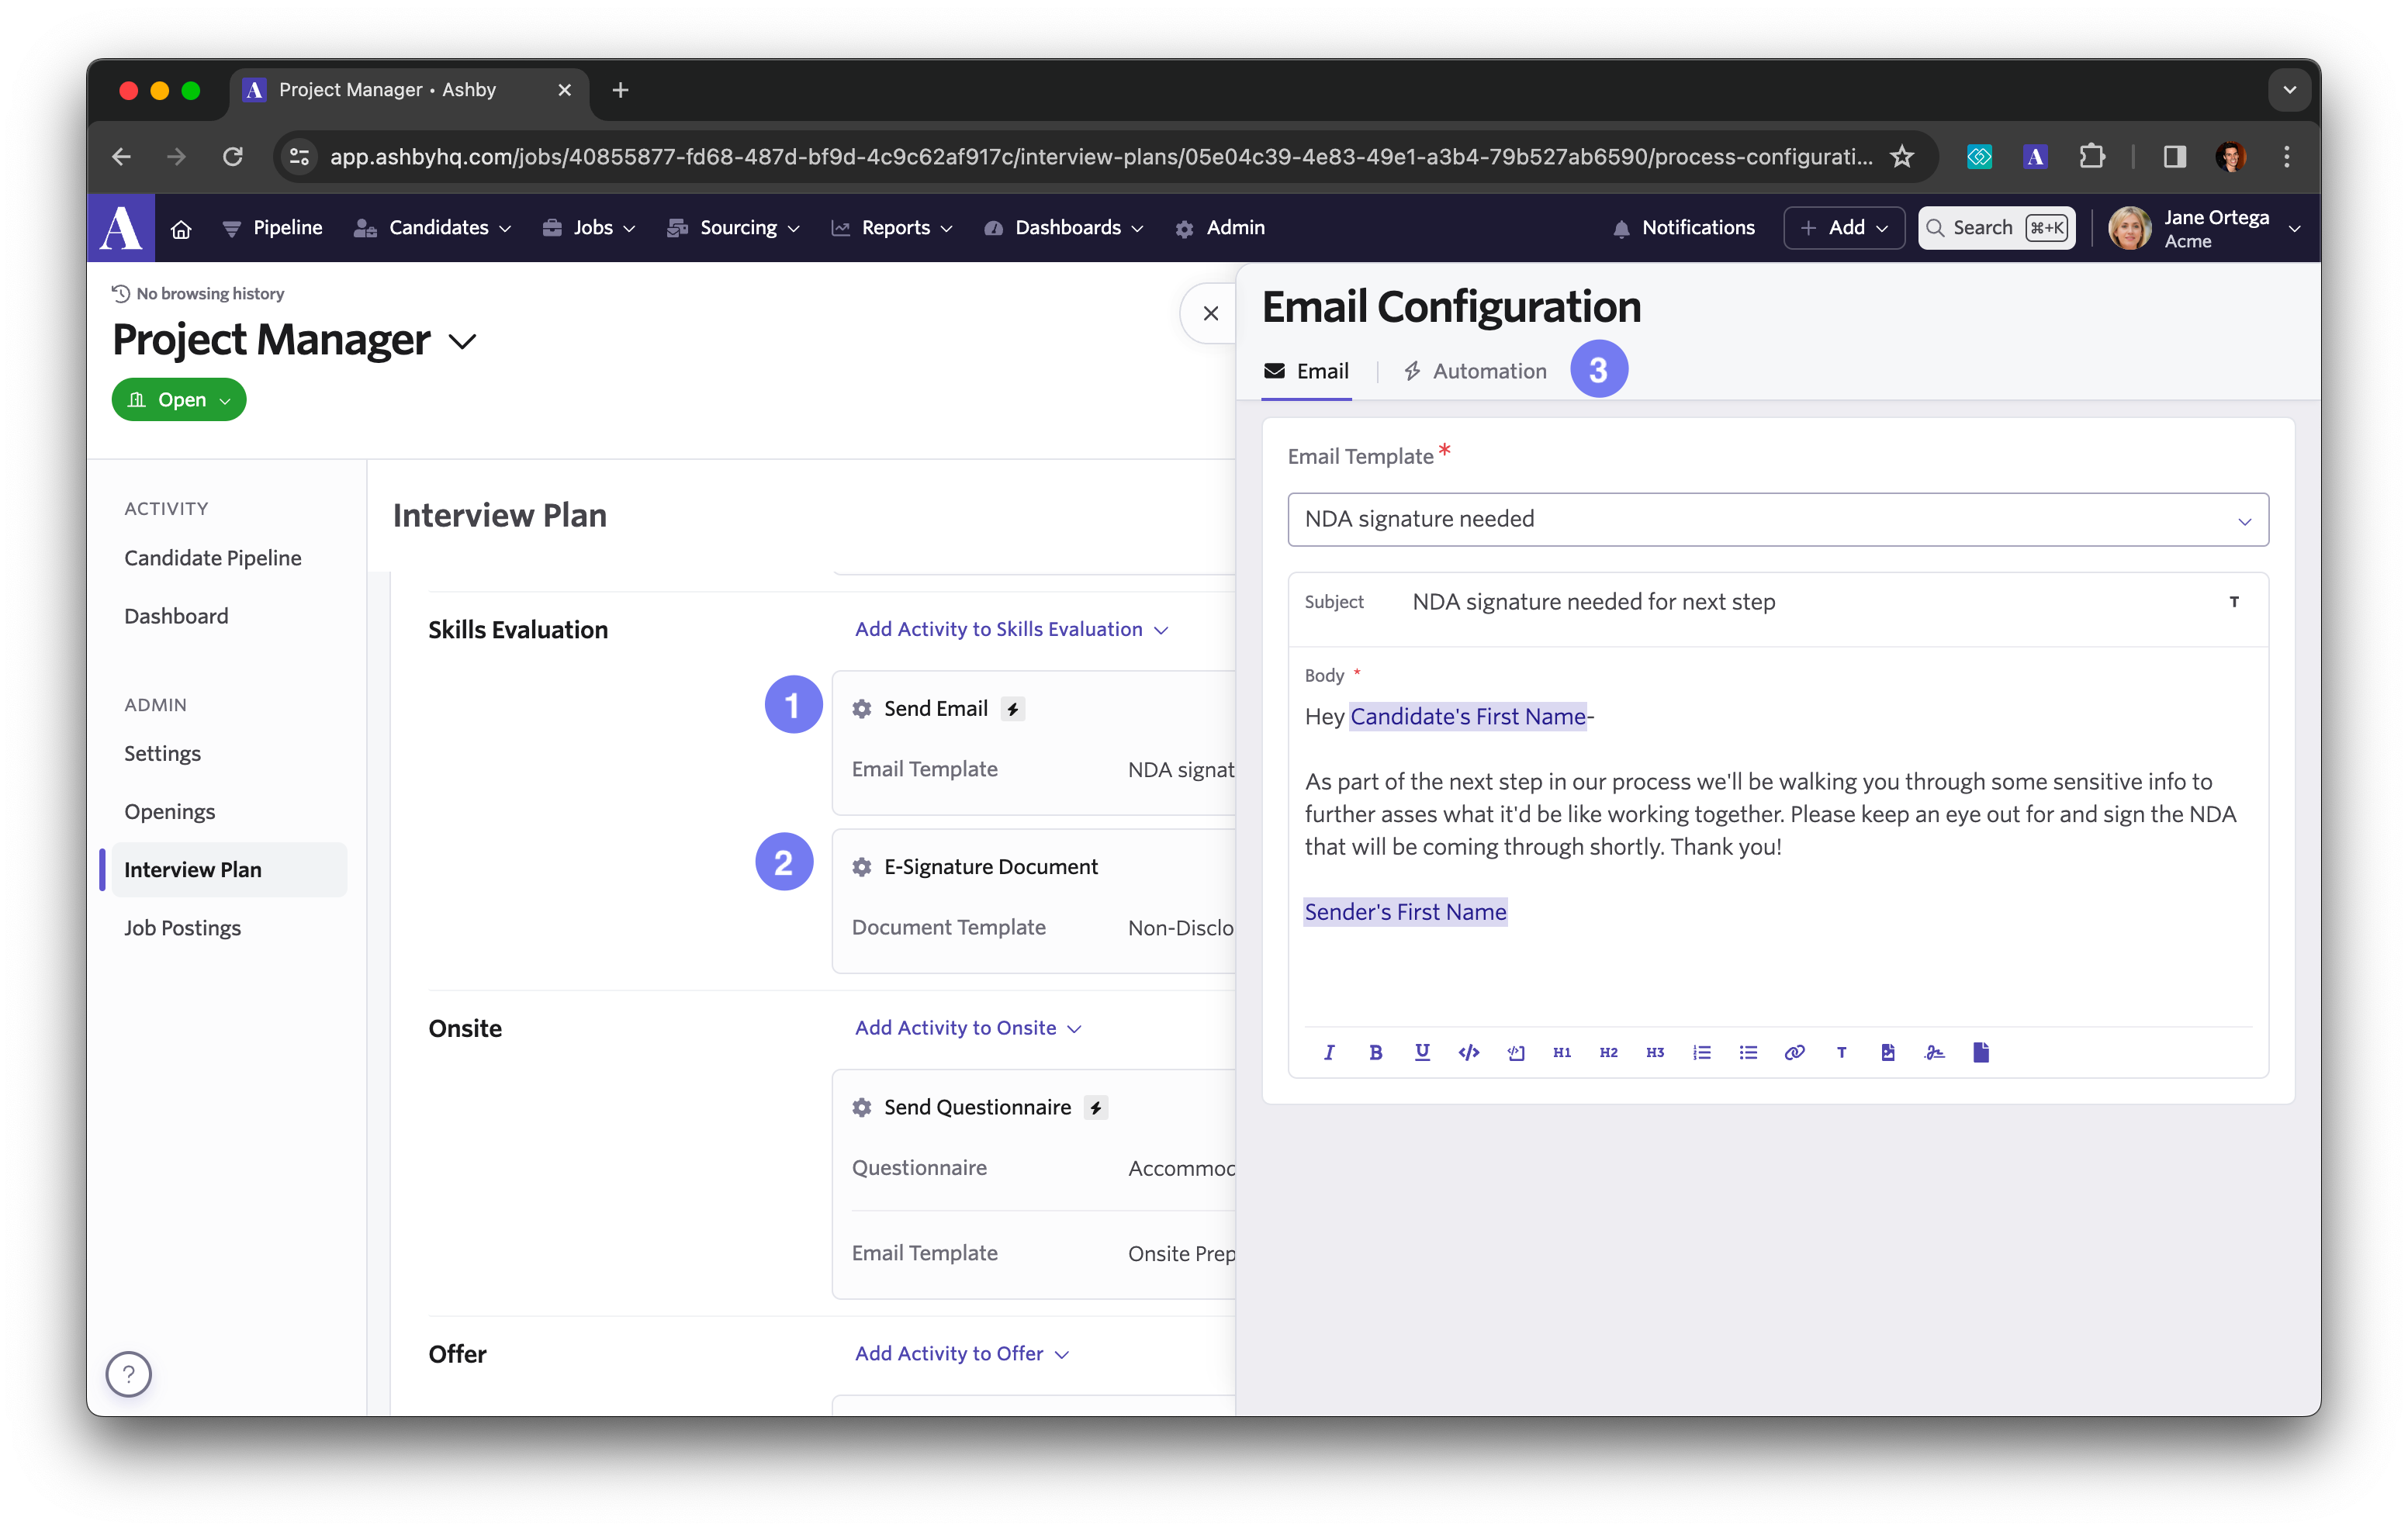Click gear icon next to Send Email
This screenshot has width=2408, height=1531.
(861, 709)
